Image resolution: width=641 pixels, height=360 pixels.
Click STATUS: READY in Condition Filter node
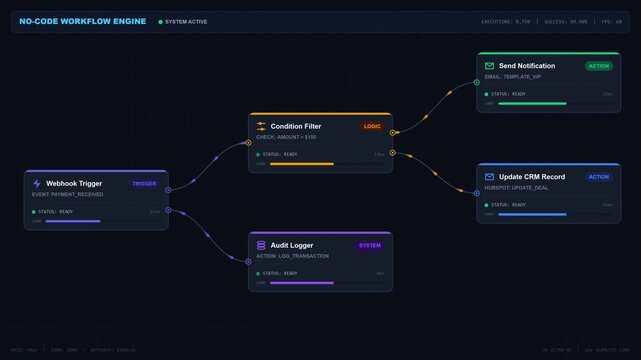pyautogui.click(x=280, y=154)
